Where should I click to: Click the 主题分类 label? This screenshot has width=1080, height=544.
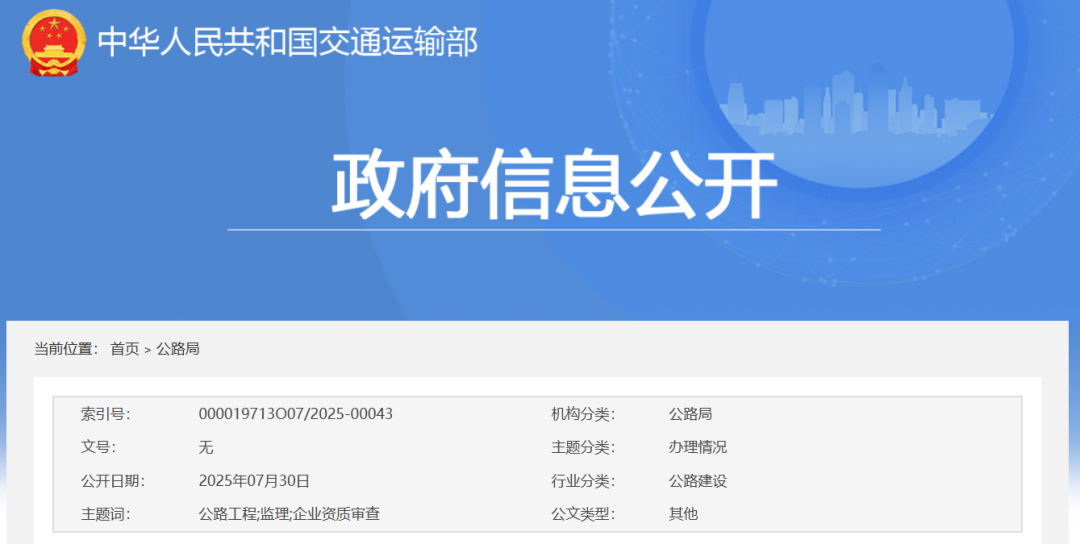pos(583,447)
